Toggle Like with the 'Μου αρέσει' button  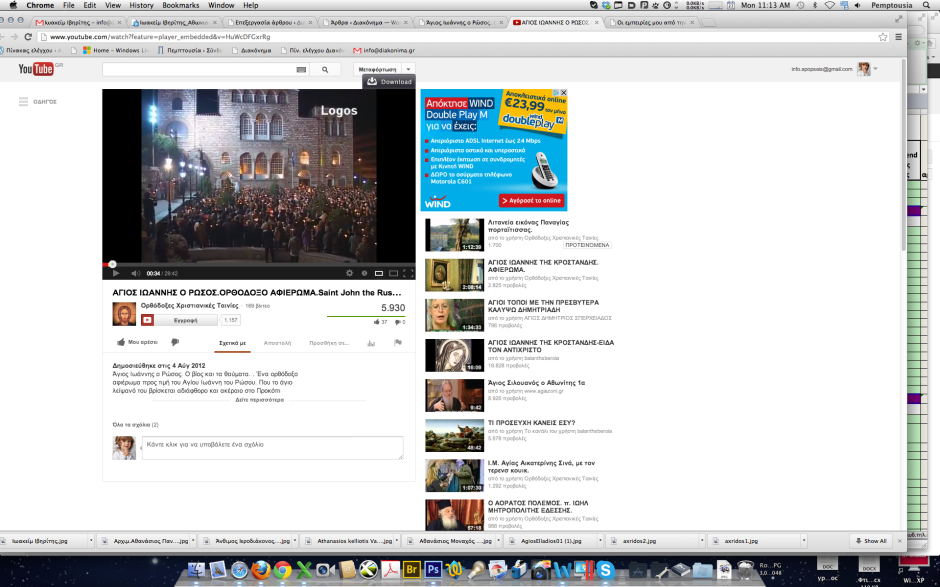pyautogui.click(x=138, y=342)
